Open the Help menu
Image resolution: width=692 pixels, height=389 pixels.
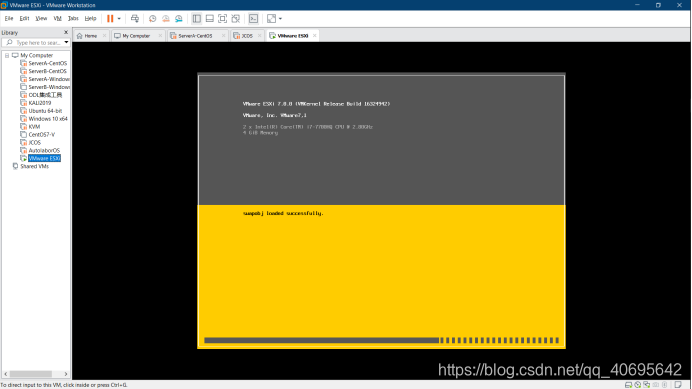coord(90,19)
